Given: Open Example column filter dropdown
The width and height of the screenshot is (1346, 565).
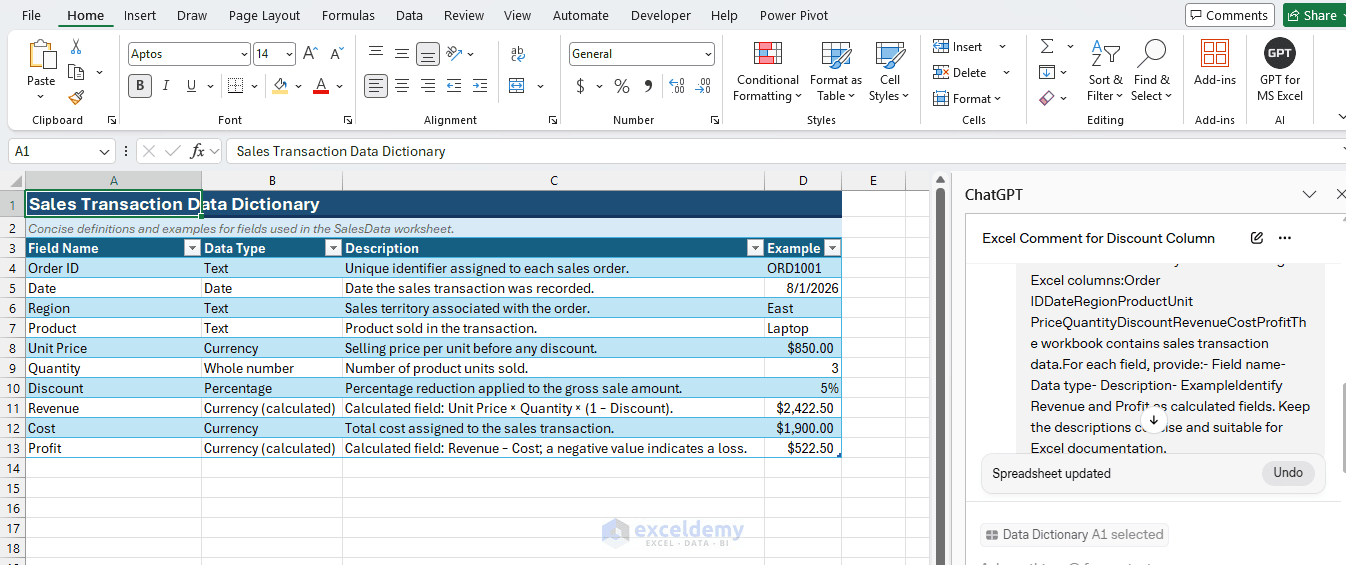Looking at the screenshot, I should click(x=832, y=248).
